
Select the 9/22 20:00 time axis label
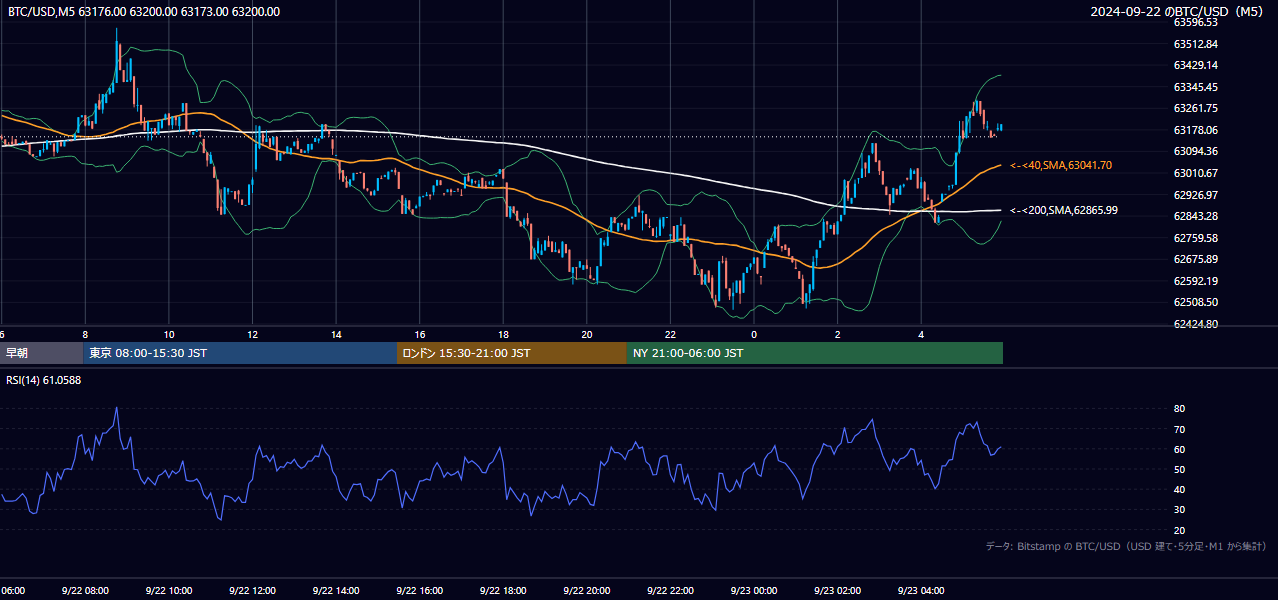tap(587, 590)
